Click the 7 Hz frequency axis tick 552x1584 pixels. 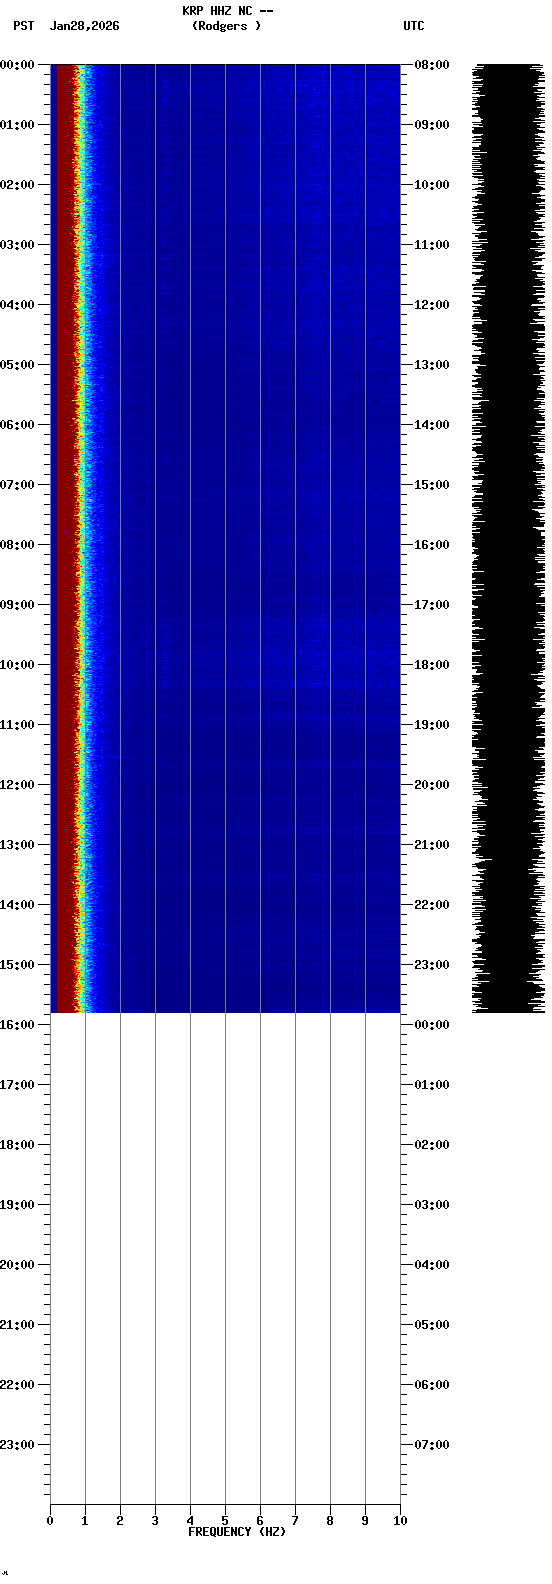pos(295,1521)
